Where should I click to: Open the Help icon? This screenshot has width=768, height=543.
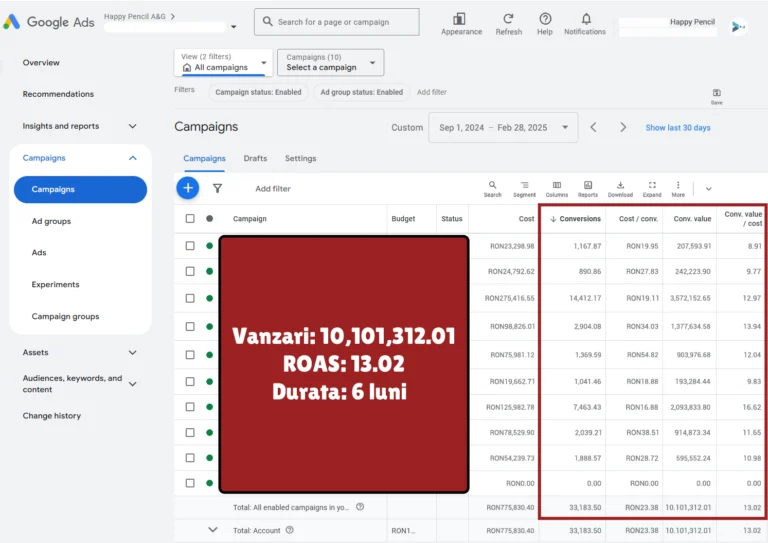point(545,19)
